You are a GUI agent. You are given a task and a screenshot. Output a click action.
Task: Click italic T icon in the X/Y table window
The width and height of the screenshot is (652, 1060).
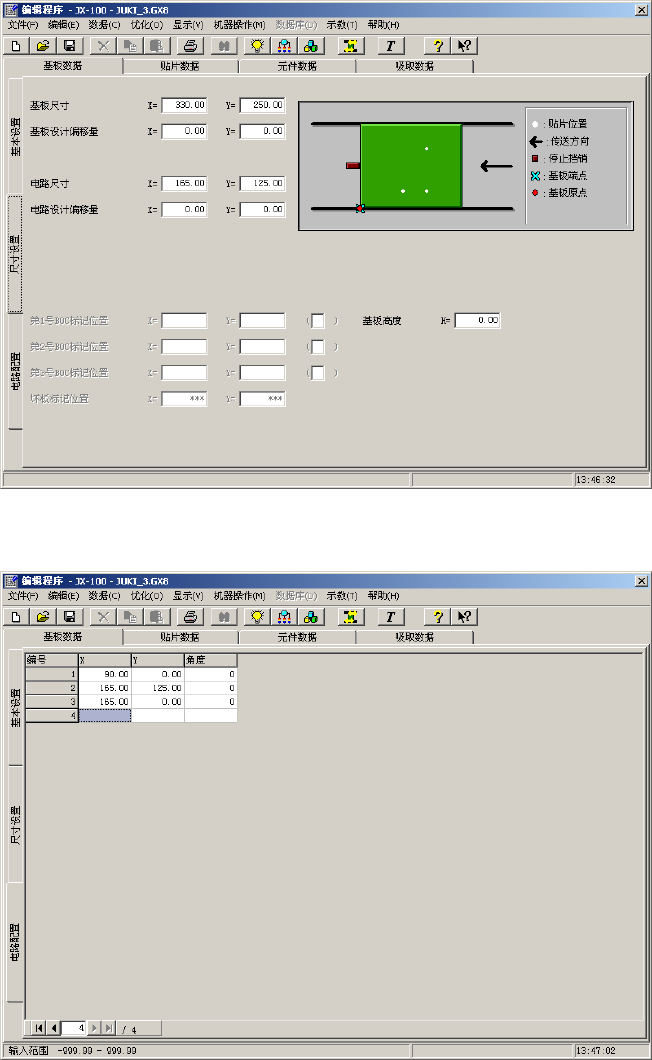pyautogui.click(x=390, y=617)
